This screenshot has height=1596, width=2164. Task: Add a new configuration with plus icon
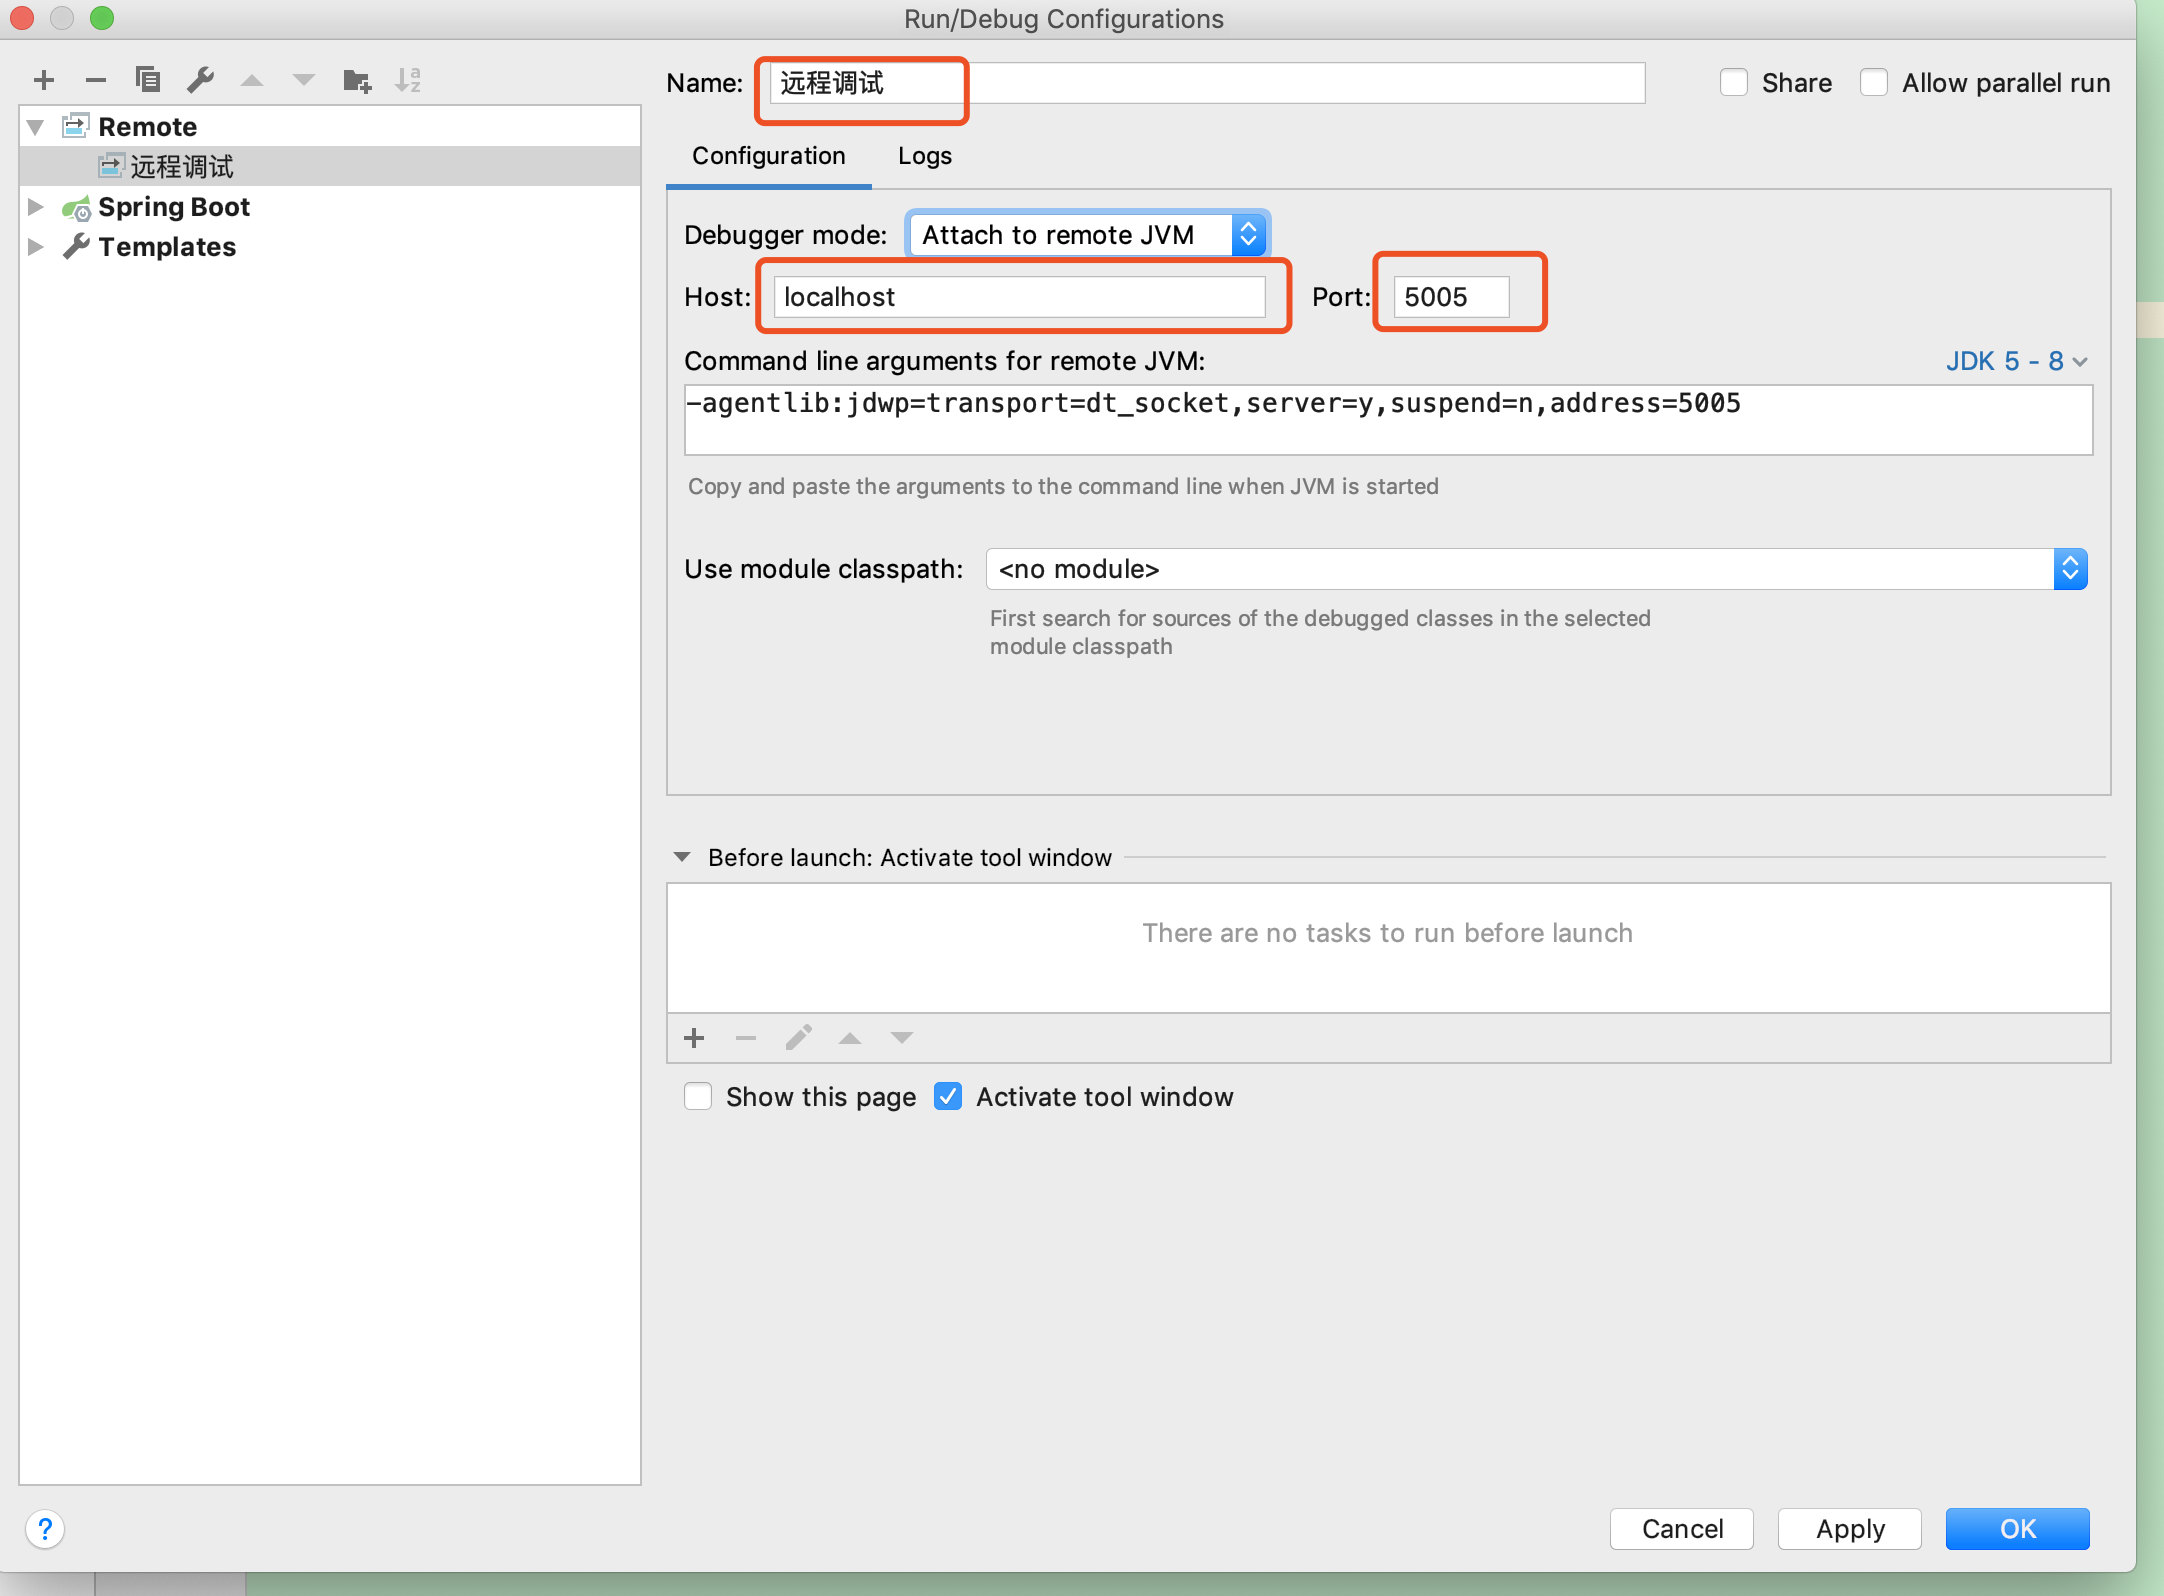point(44,80)
